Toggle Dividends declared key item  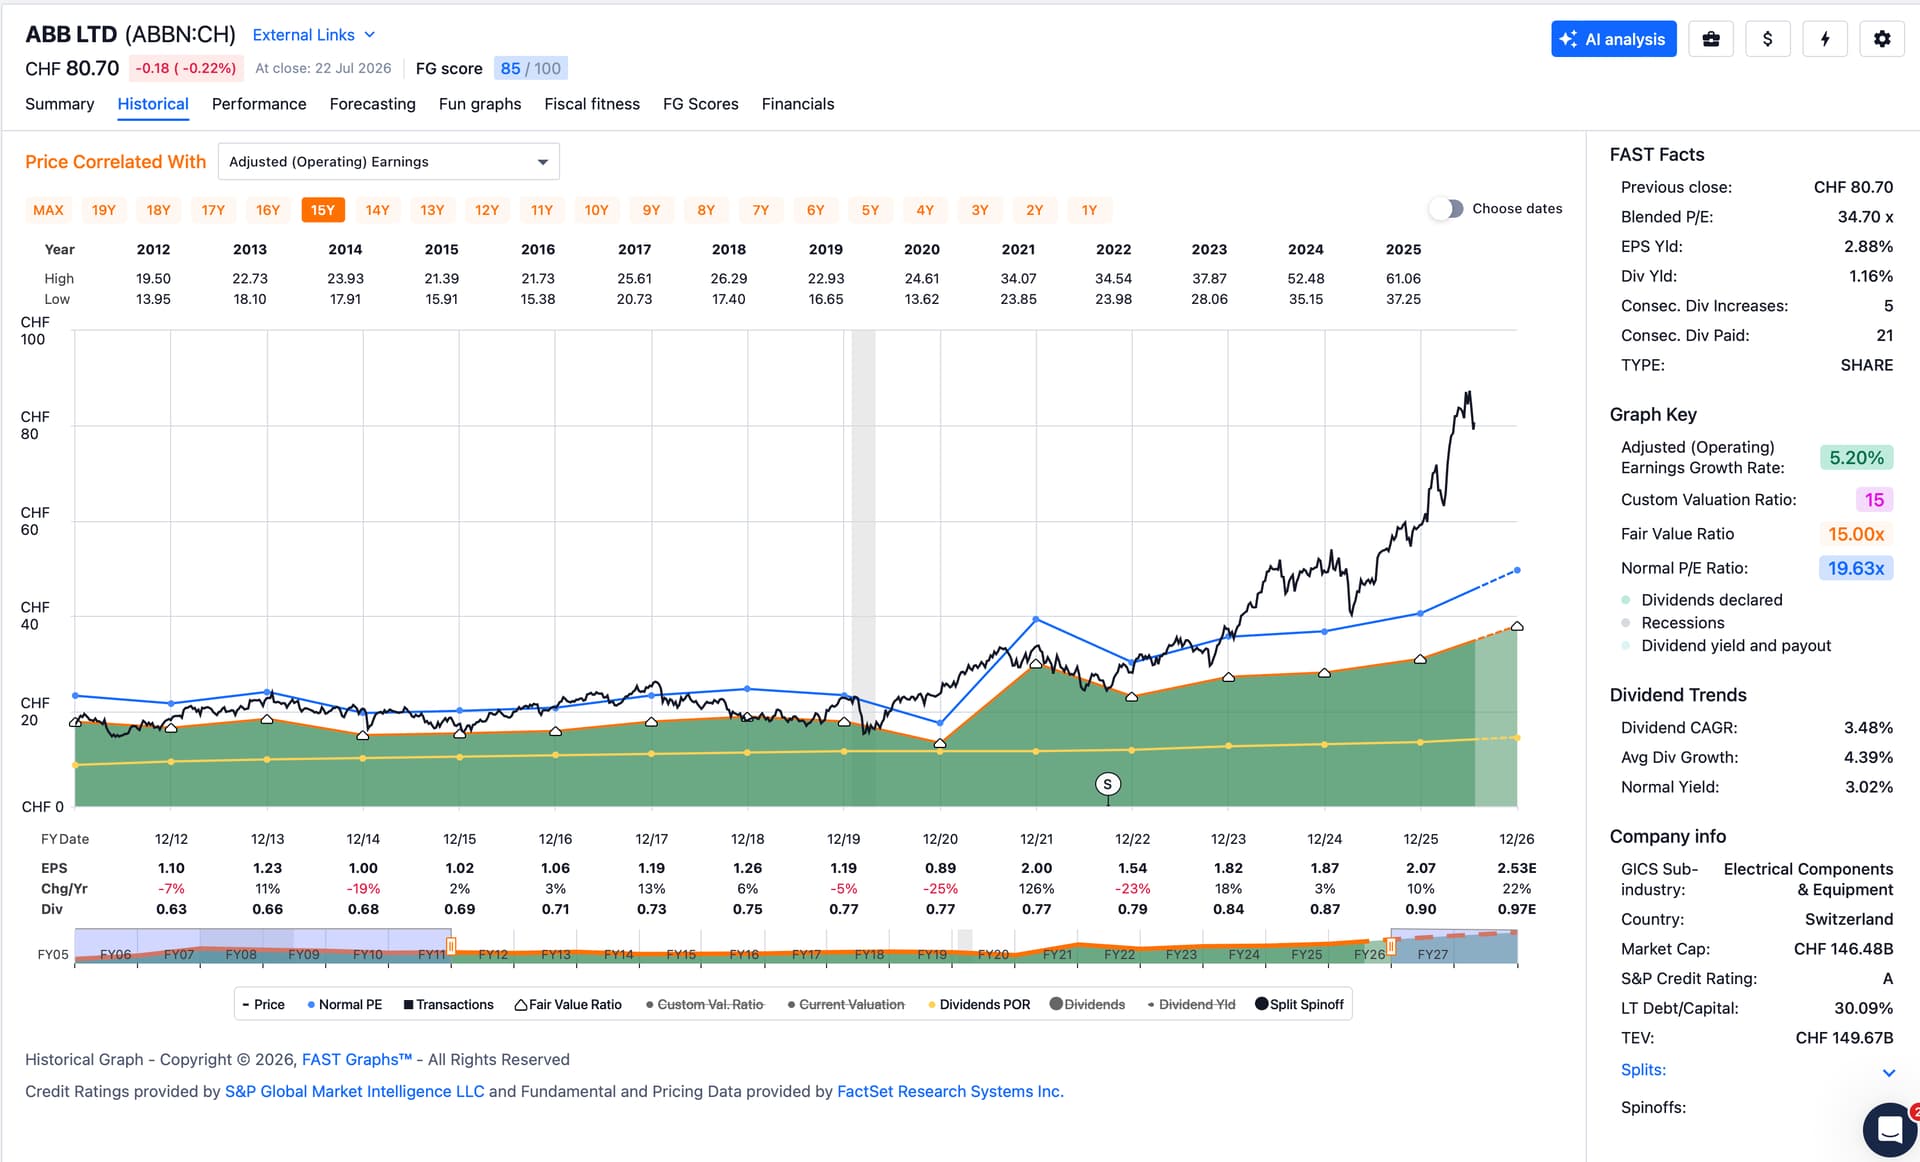point(1702,600)
